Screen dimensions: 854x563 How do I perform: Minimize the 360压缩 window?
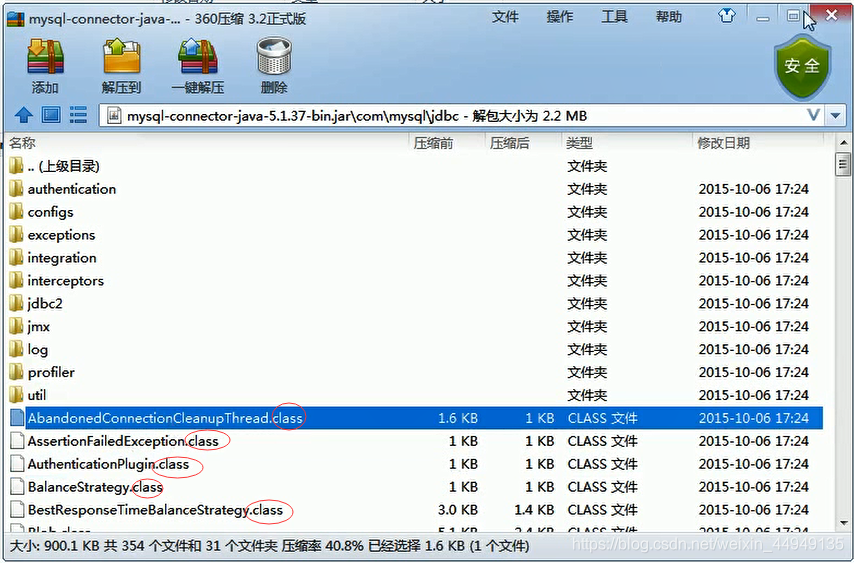click(763, 18)
